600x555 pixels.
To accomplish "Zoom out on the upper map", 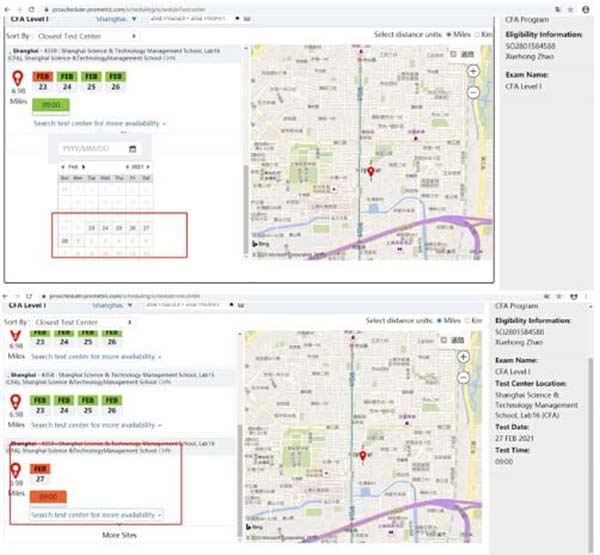I will click(472, 92).
